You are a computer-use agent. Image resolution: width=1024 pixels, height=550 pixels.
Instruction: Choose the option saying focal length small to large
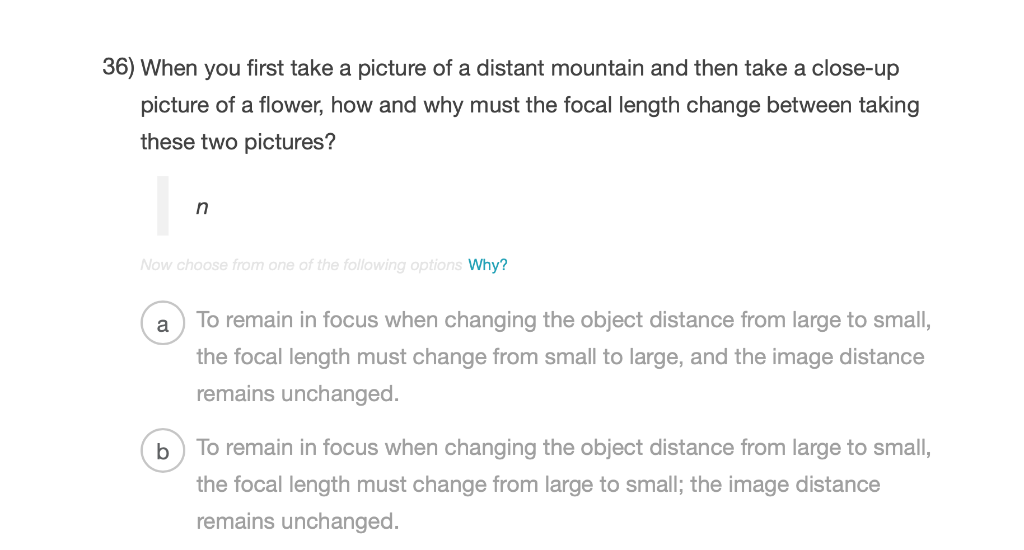pos(564,357)
